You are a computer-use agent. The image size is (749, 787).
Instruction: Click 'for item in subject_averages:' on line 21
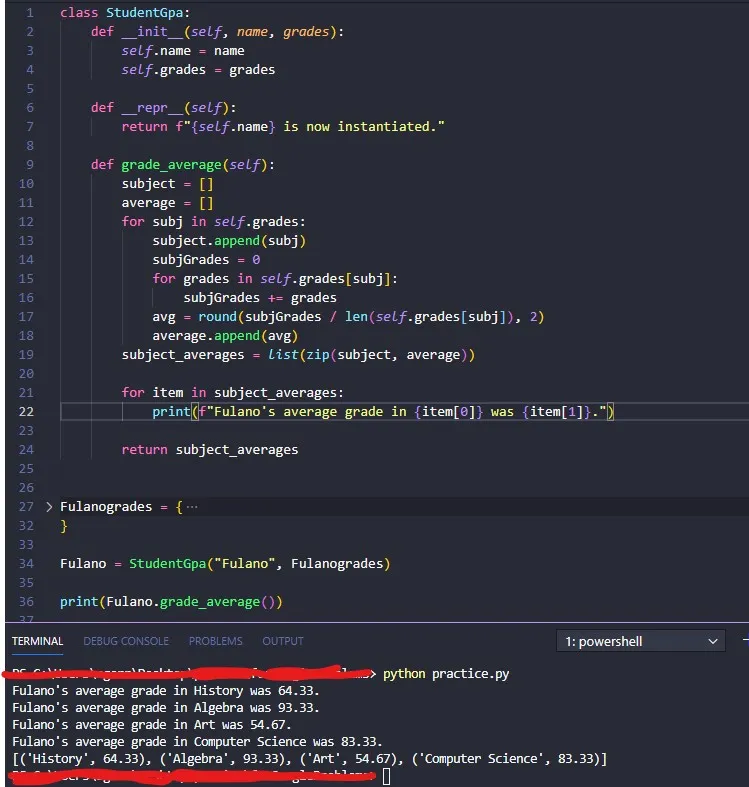(x=233, y=392)
